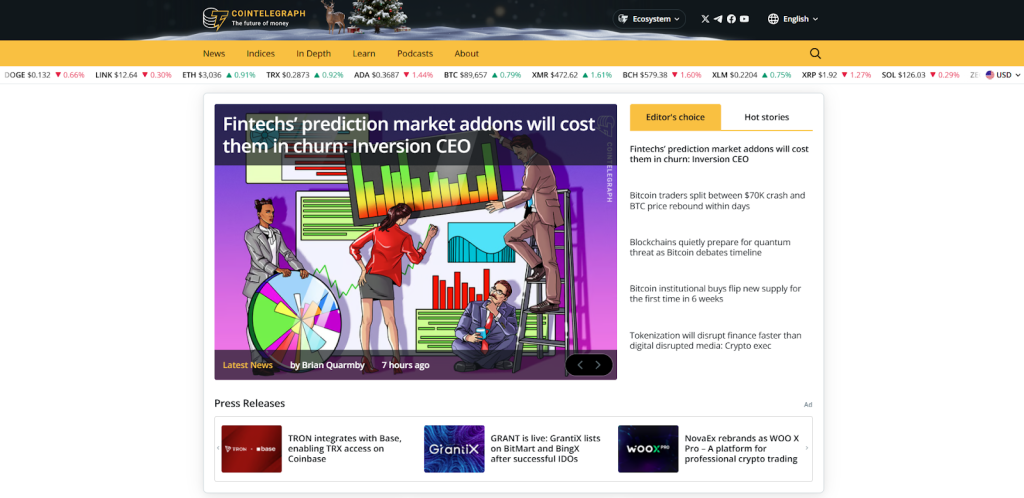The height and width of the screenshot is (498, 1024).
Task: Open NovaEx rebrands as WOO X release
Action: [742, 448]
